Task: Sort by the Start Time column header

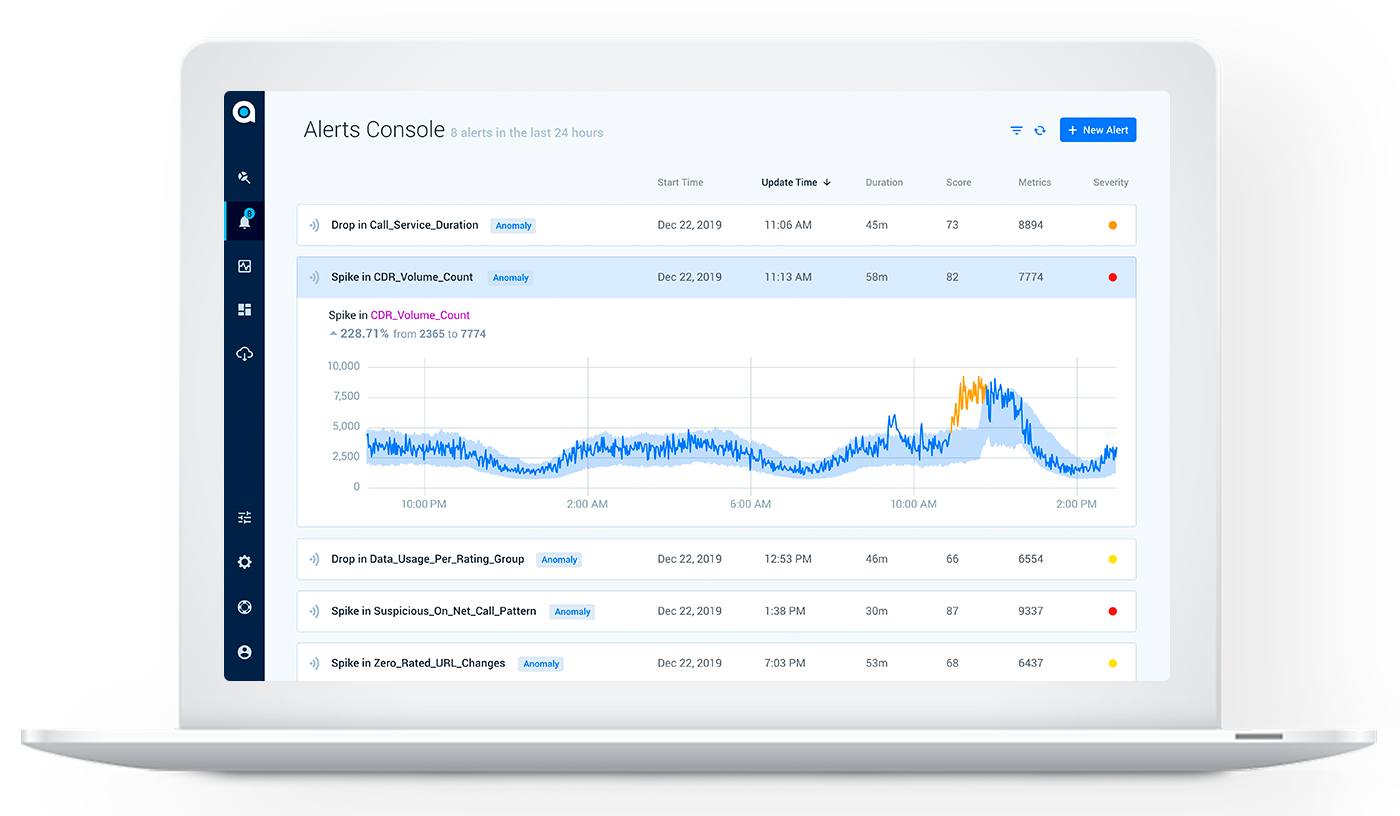Action: (680, 183)
